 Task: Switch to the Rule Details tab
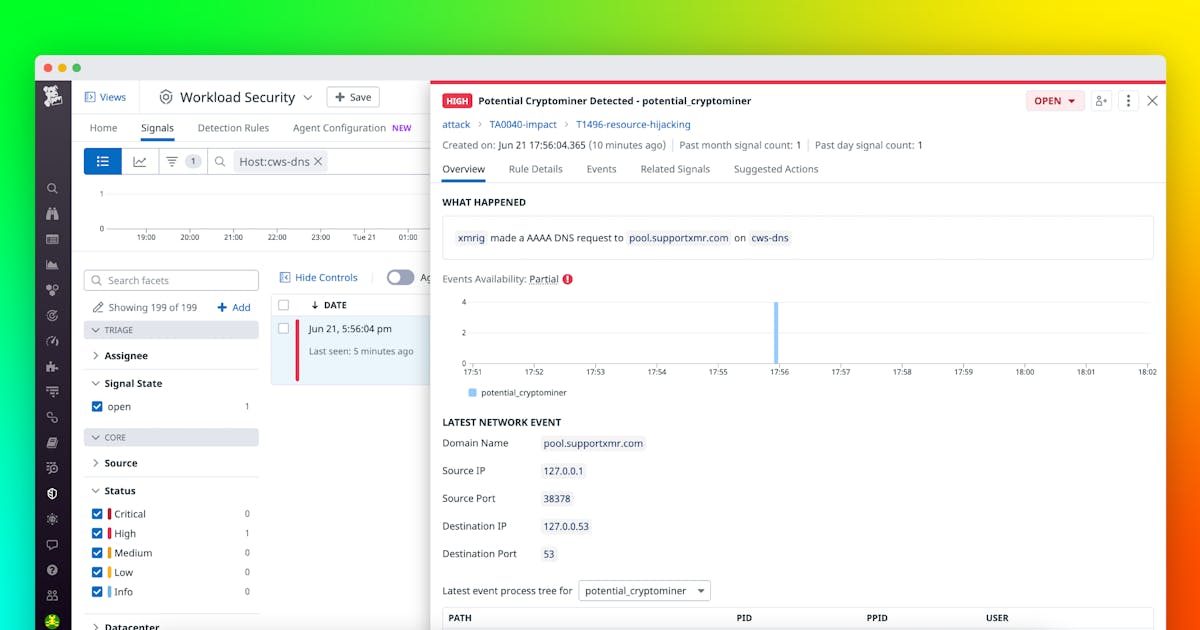(x=535, y=169)
